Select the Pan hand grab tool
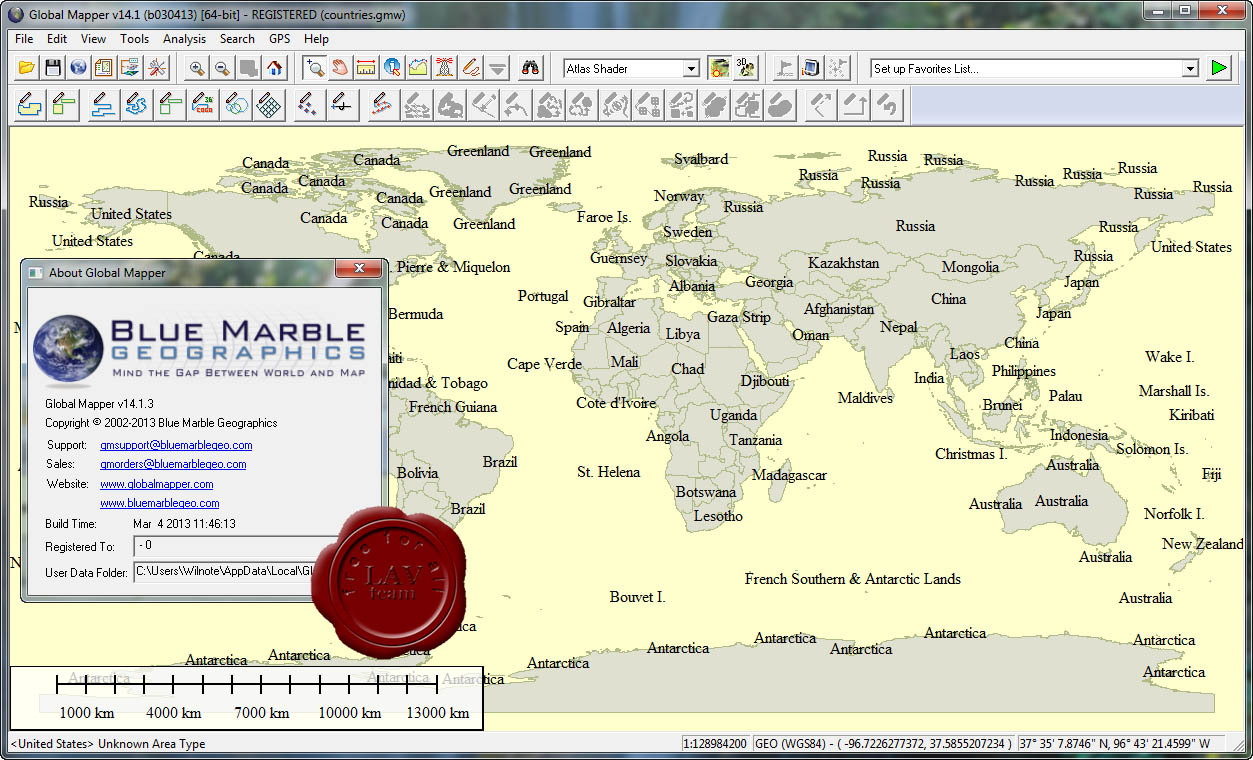1253x760 pixels. click(x=341, y=68)
